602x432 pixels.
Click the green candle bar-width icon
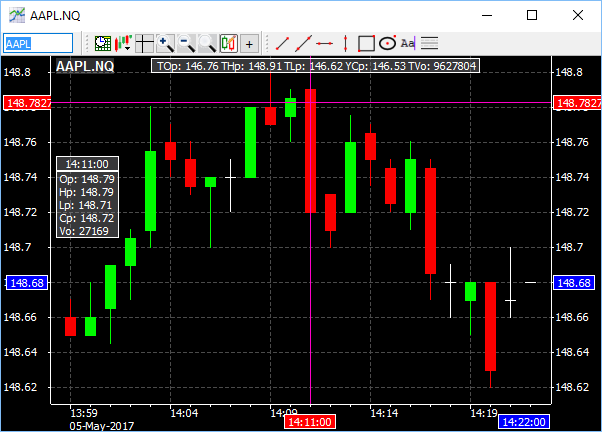(x=228, y=43)
